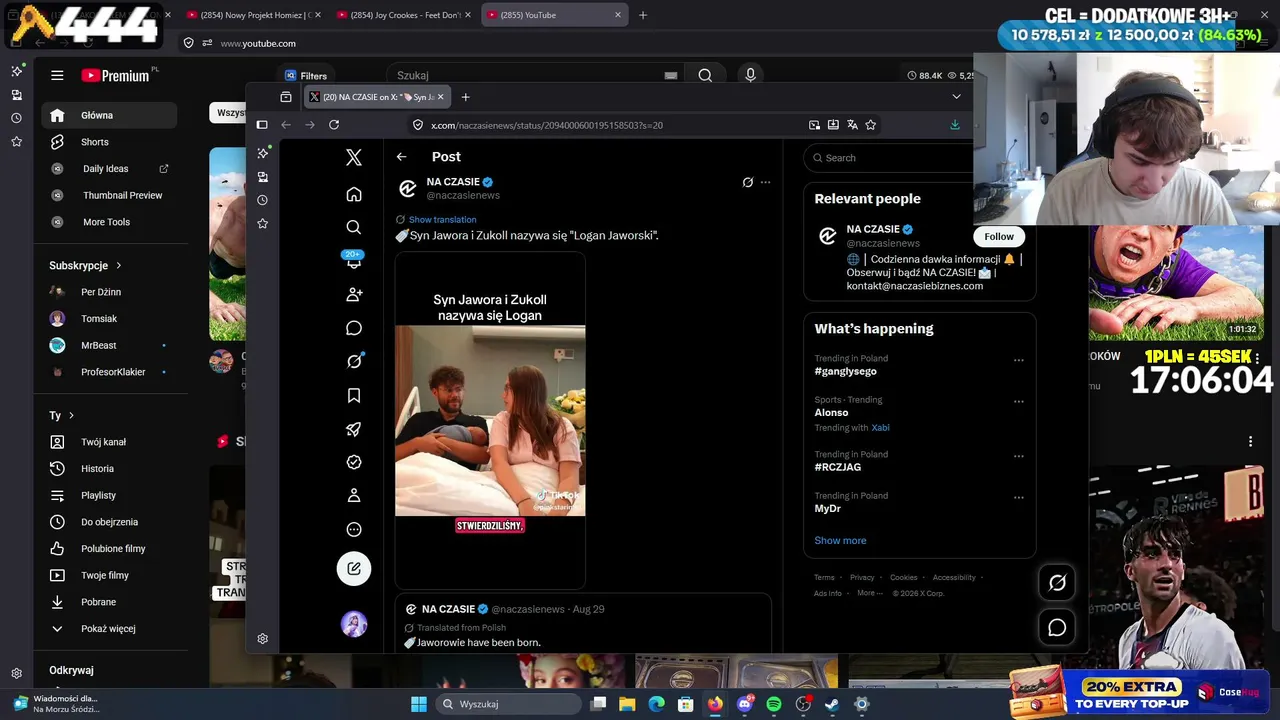Open Spotify from the Windows taskbar

774,704
